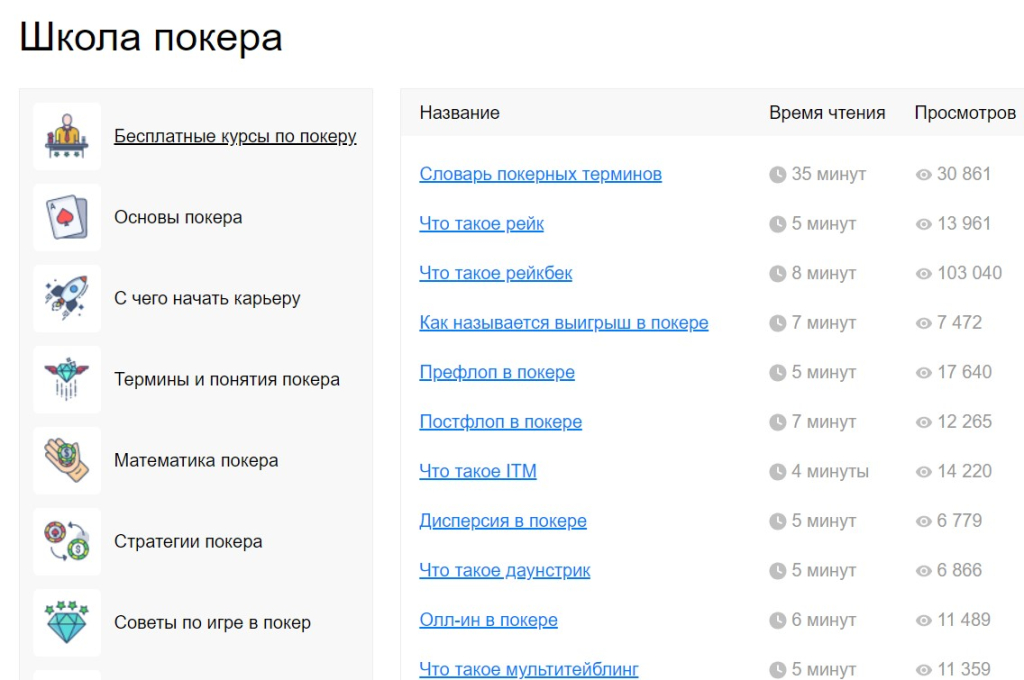This screenshot has height=680, width=1024.
Task: Click the eye icon beside 14 220 views
Action: [x=923, y=472]
